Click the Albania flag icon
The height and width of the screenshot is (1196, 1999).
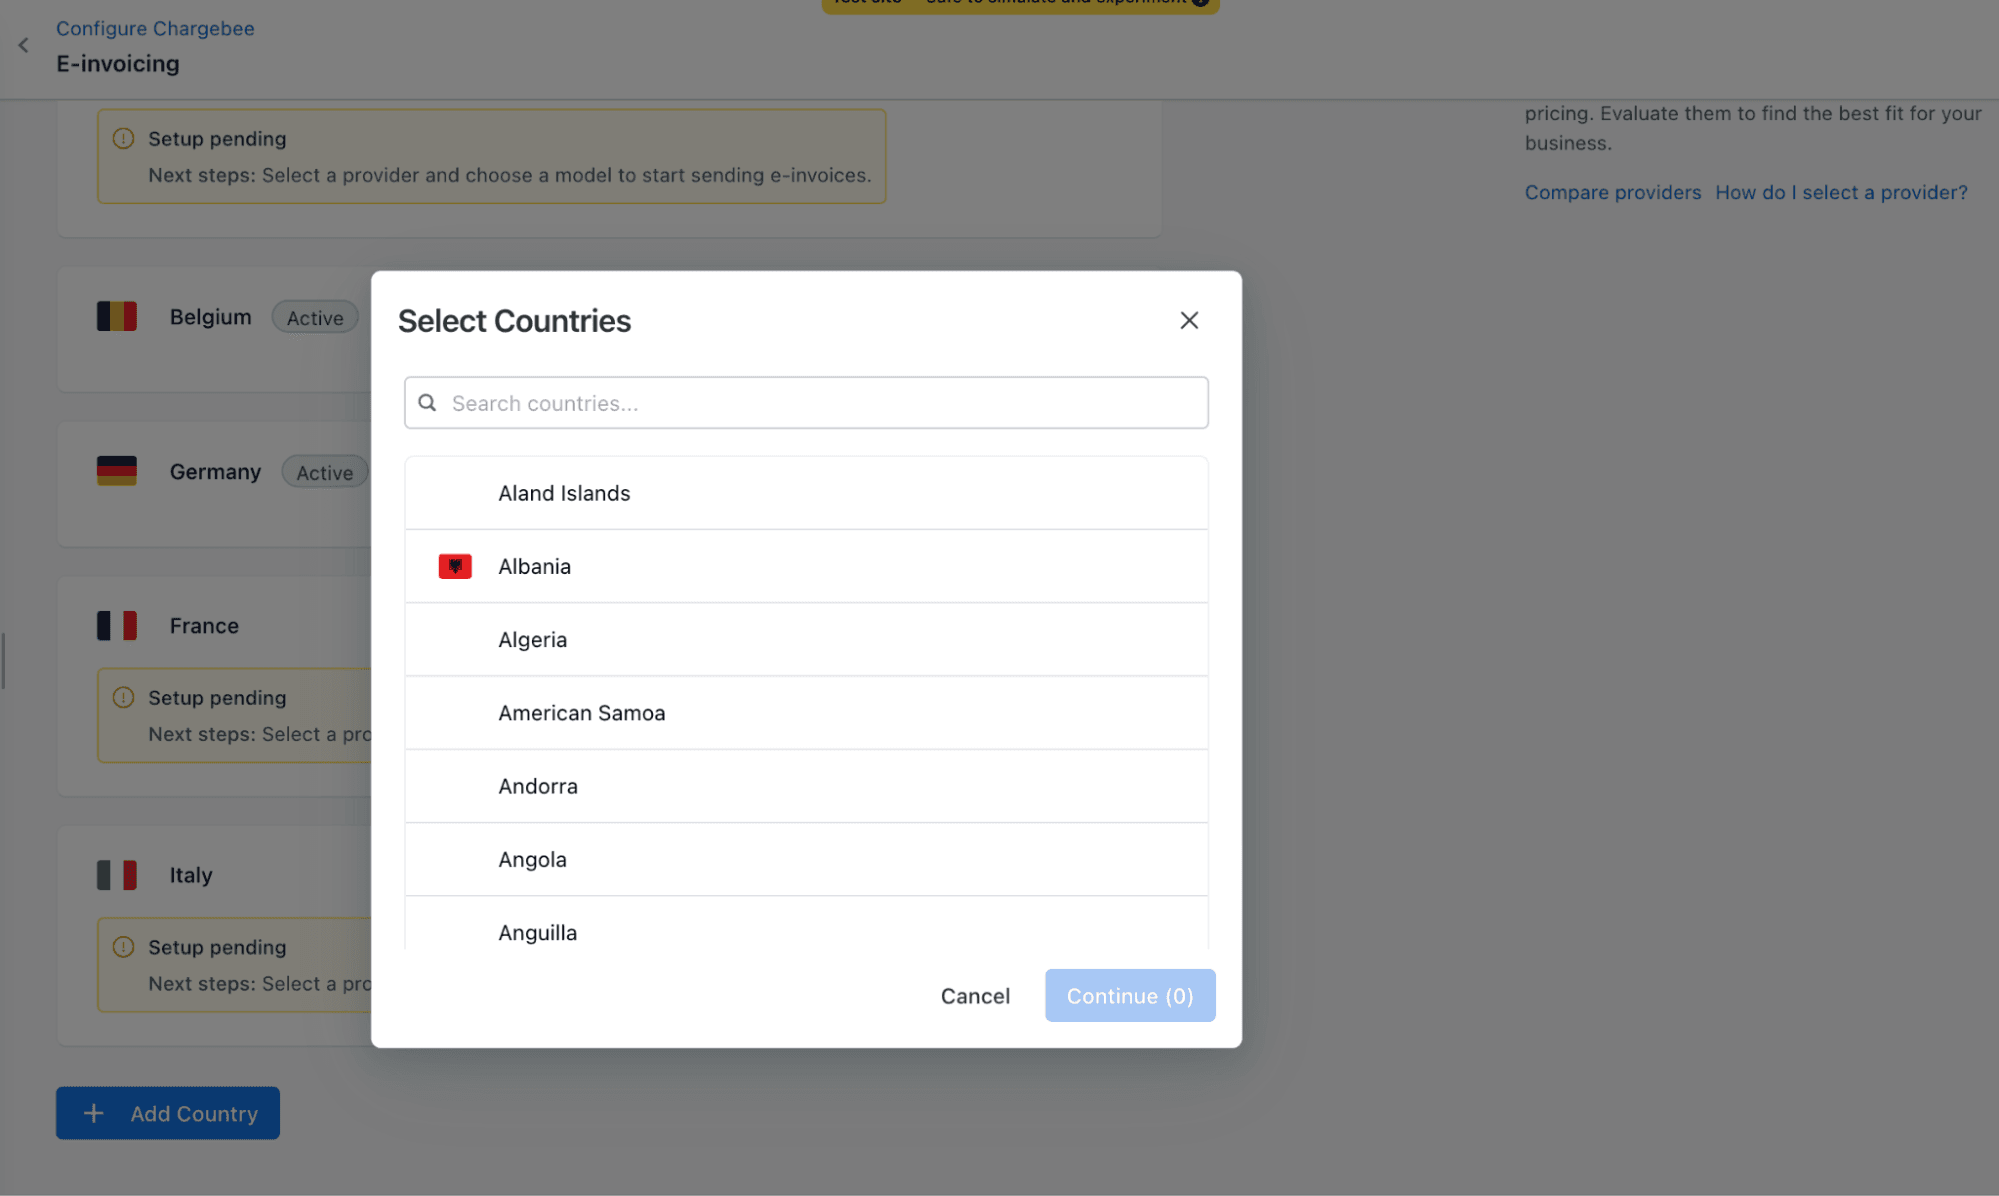pos(455,566)
